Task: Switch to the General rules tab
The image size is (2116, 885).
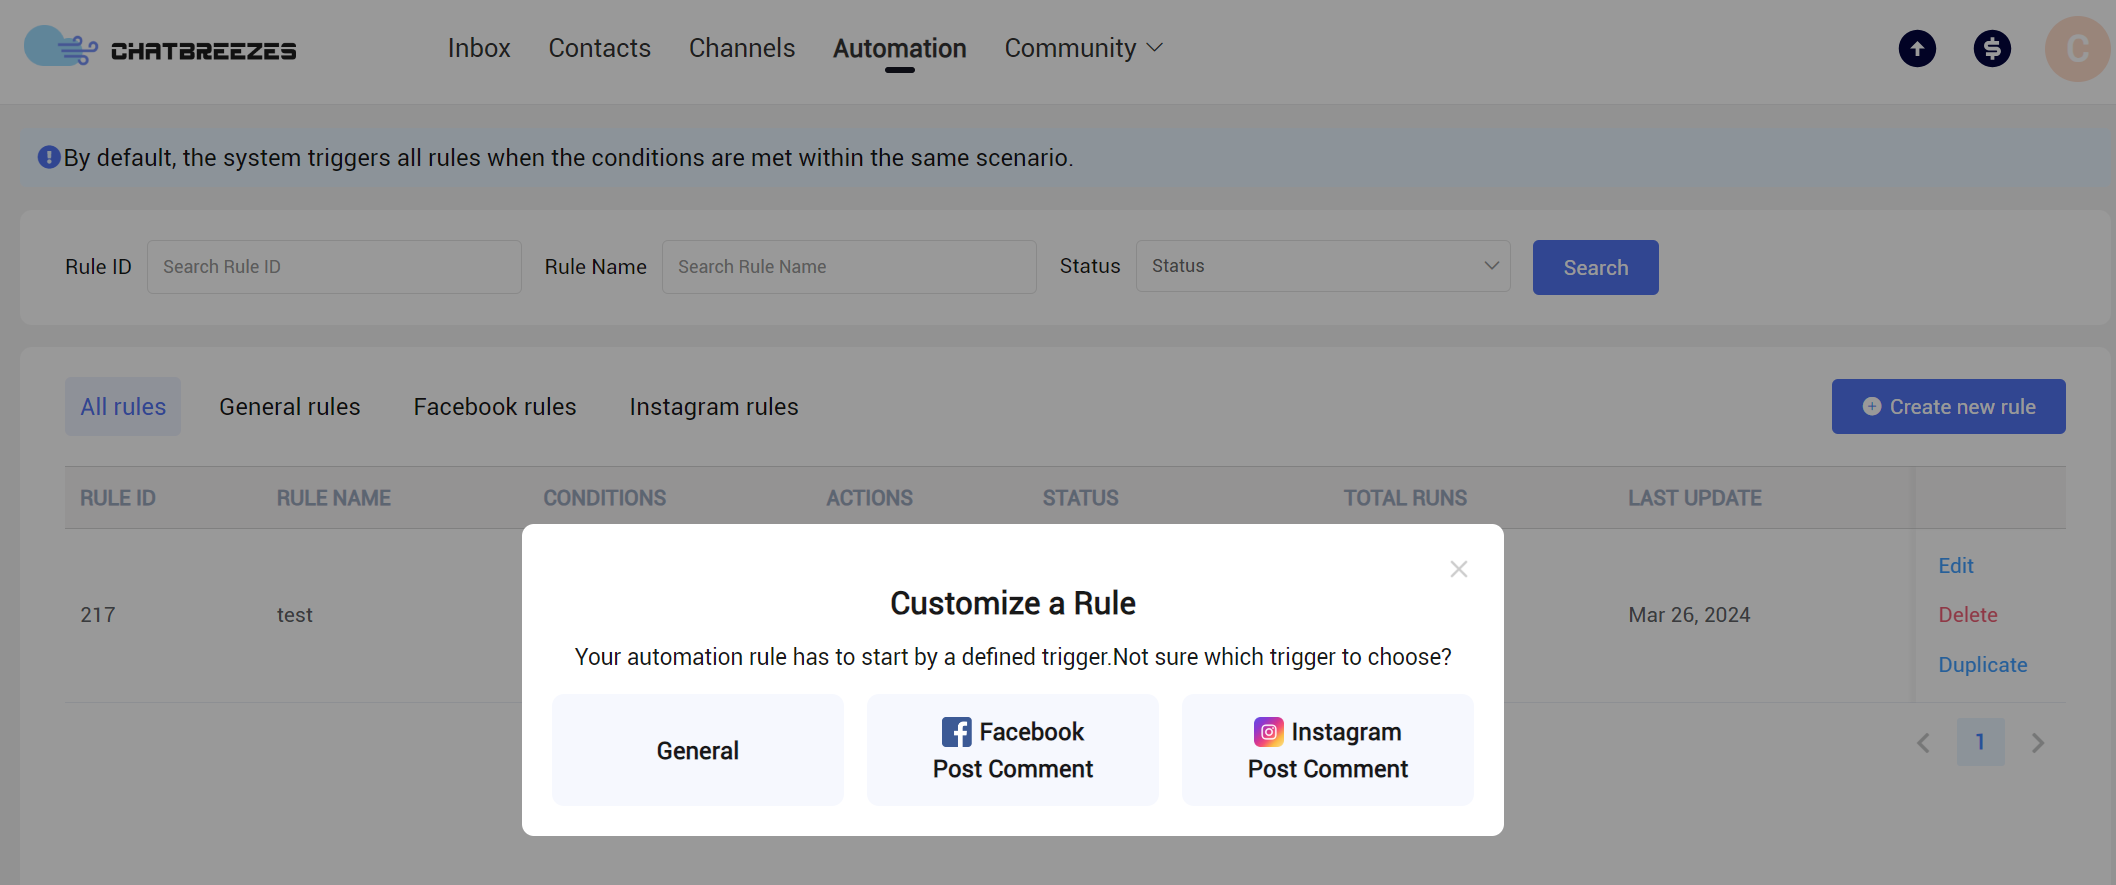Action: coord(290,406)
